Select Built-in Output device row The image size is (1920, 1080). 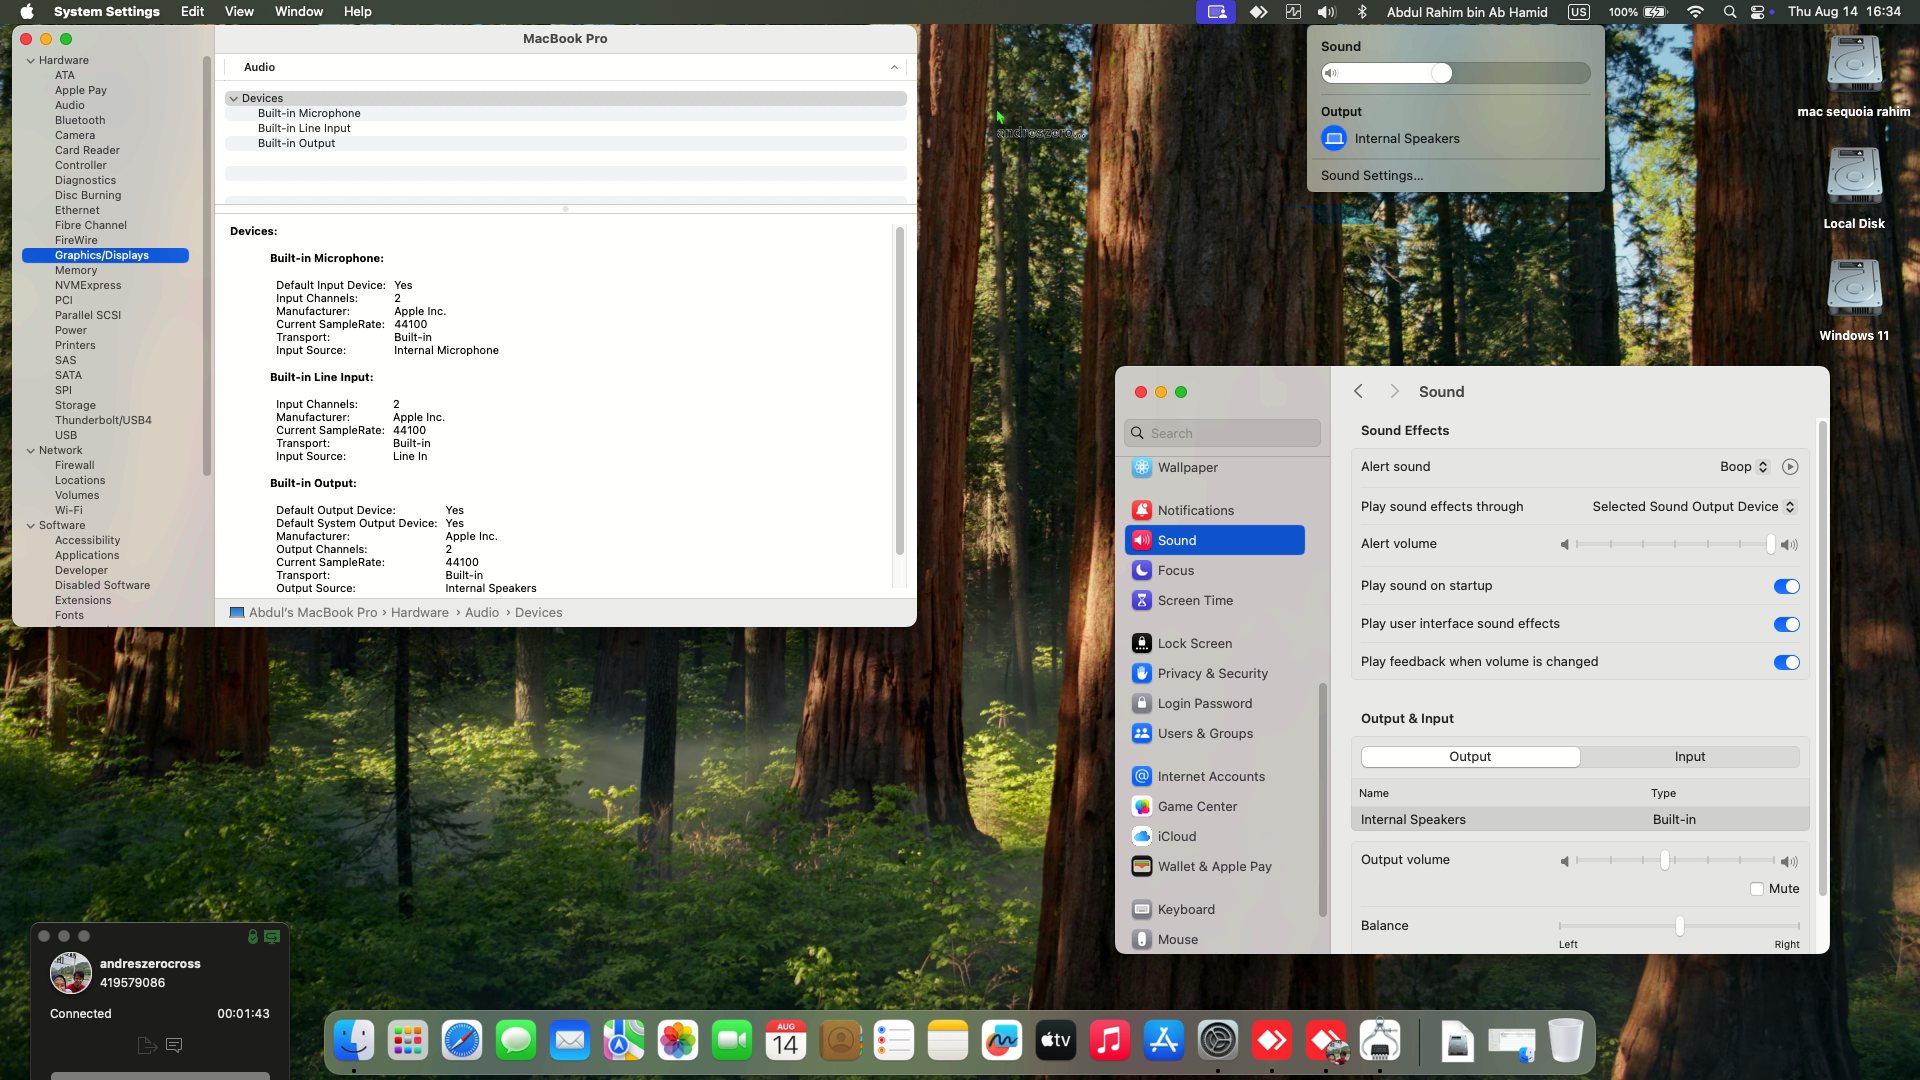click(566, 143)
